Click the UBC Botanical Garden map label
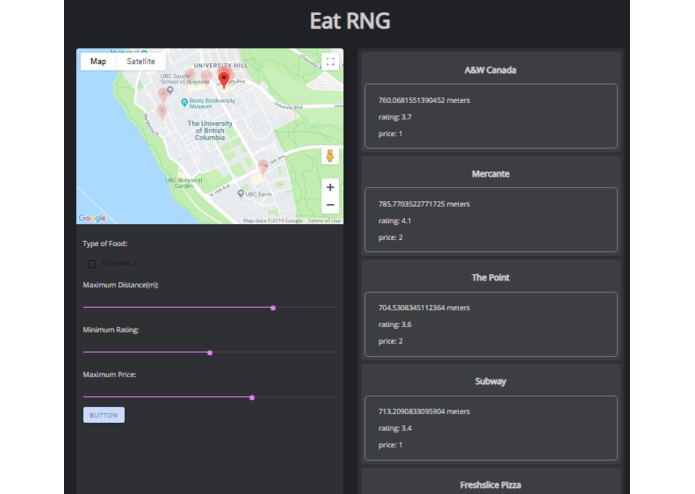Viewport: 695px width, 494px height. 184,183
